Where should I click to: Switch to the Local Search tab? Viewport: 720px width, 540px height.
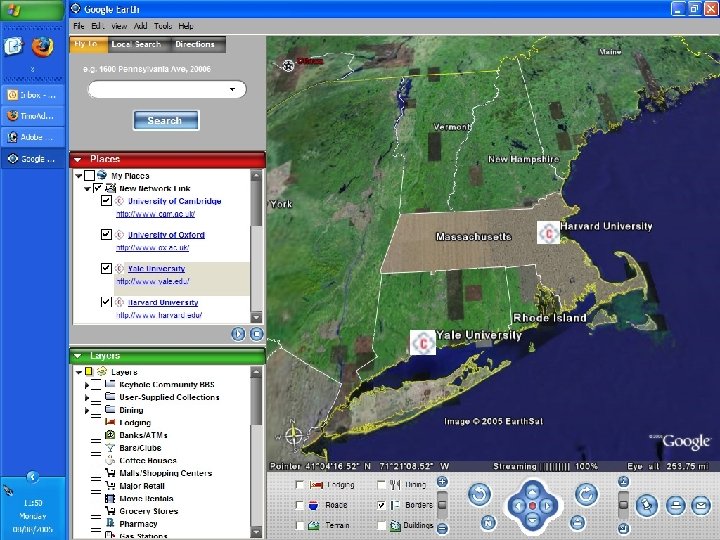pyautogui.click(x=136, y=45)
